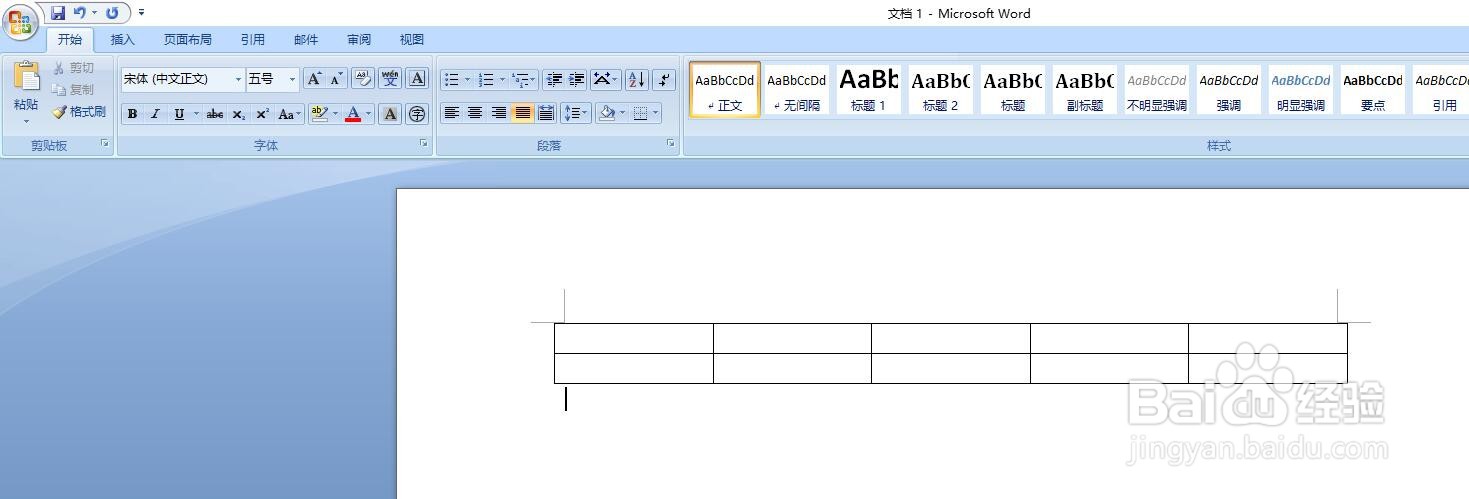The height and width of the screenshot is (499, 1469).
Task: Align text right
Action: point(498,113)
